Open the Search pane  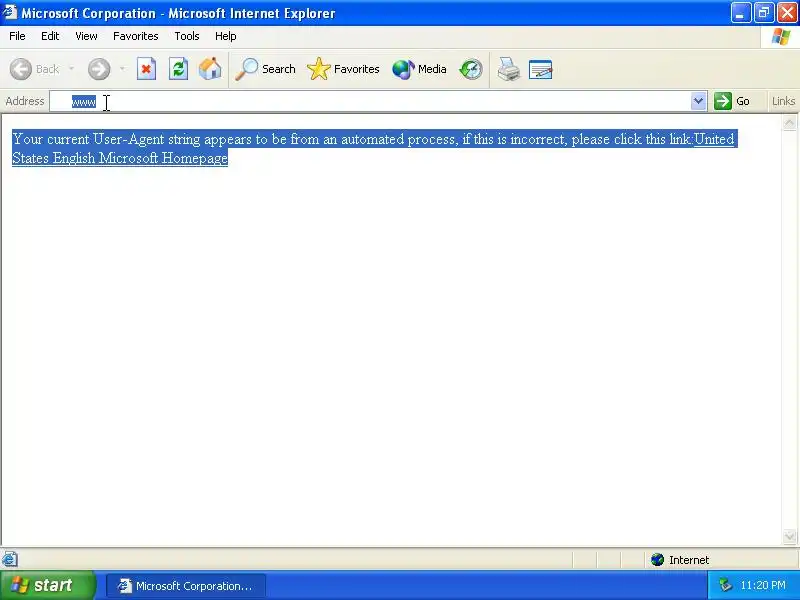(x=265, y=69)
